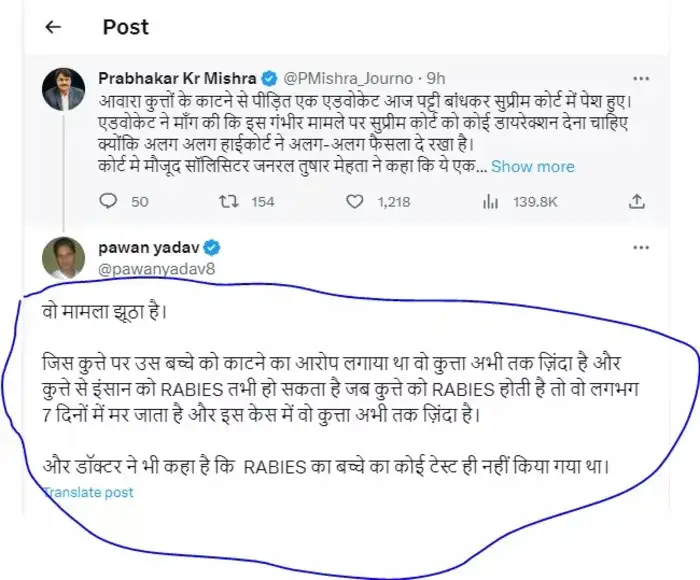Screen dimensions: 700x580
Task: Share Prabhakar's post via upload icon
Action: 637,202
